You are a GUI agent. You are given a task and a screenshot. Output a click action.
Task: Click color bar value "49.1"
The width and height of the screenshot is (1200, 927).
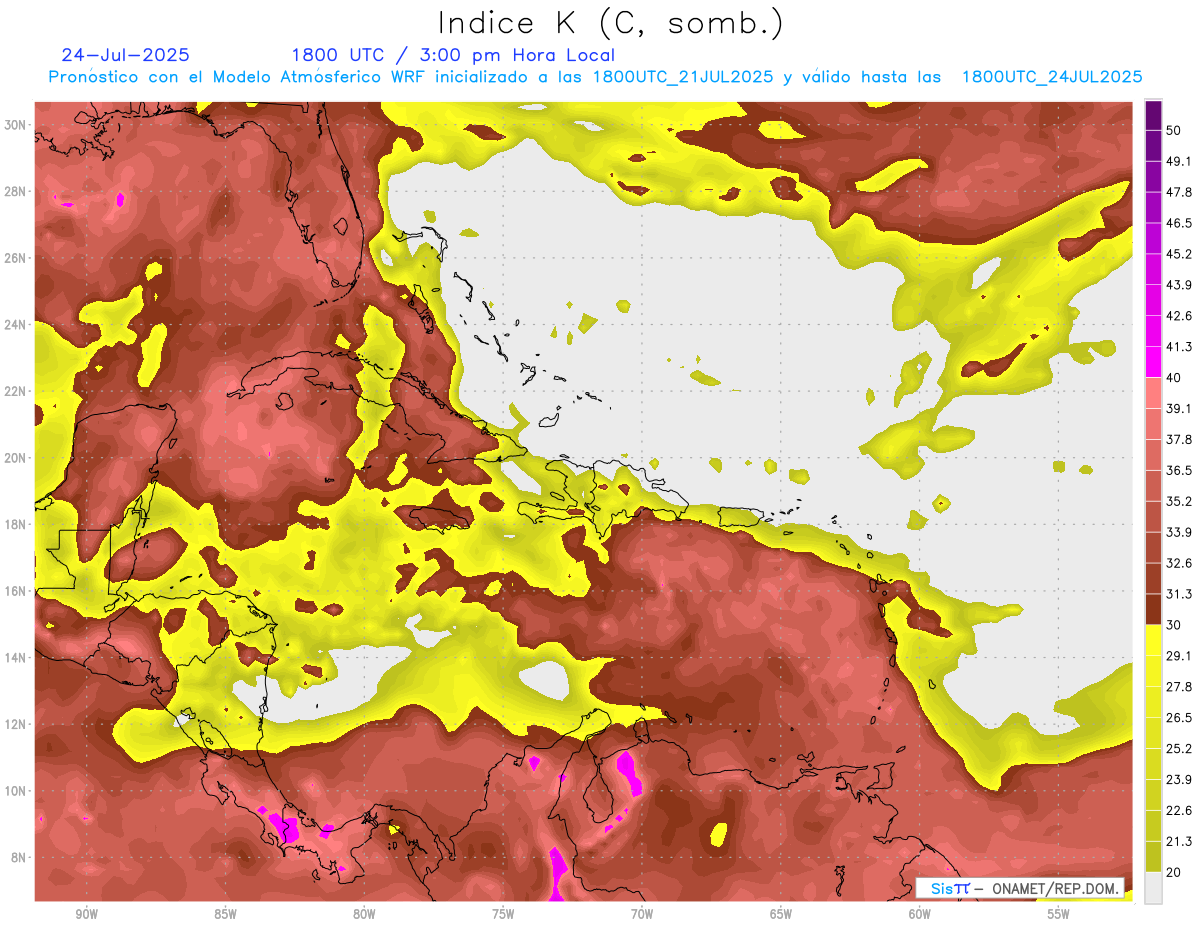click(1178, 161)
